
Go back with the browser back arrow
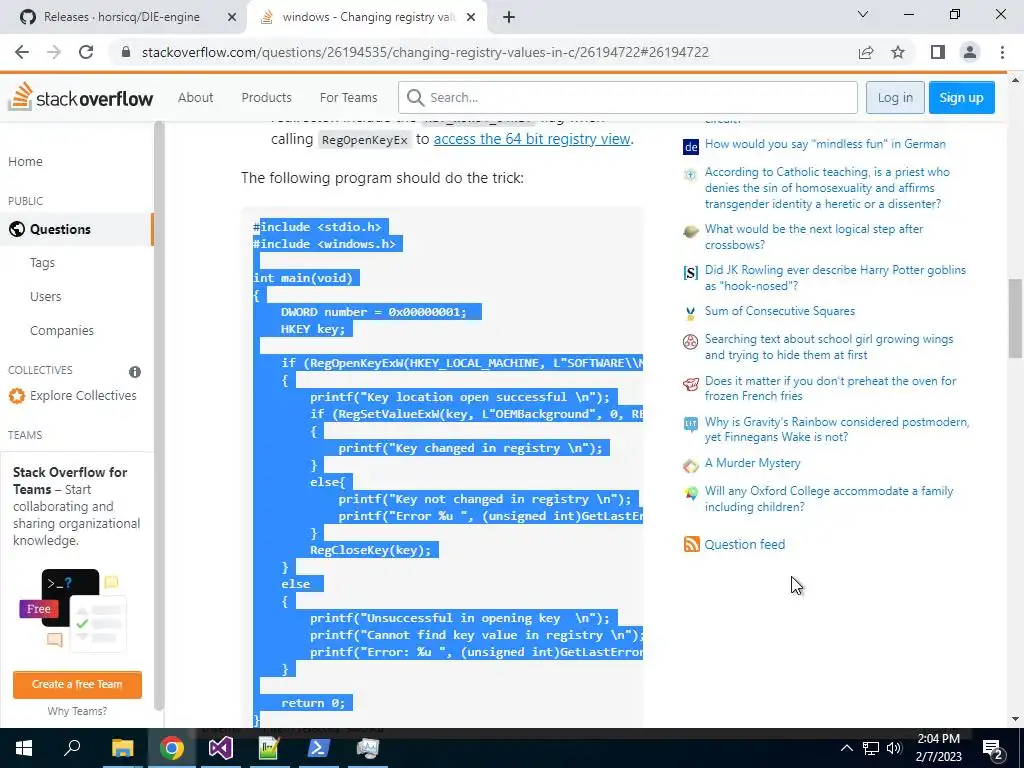(x=22, y=52)
